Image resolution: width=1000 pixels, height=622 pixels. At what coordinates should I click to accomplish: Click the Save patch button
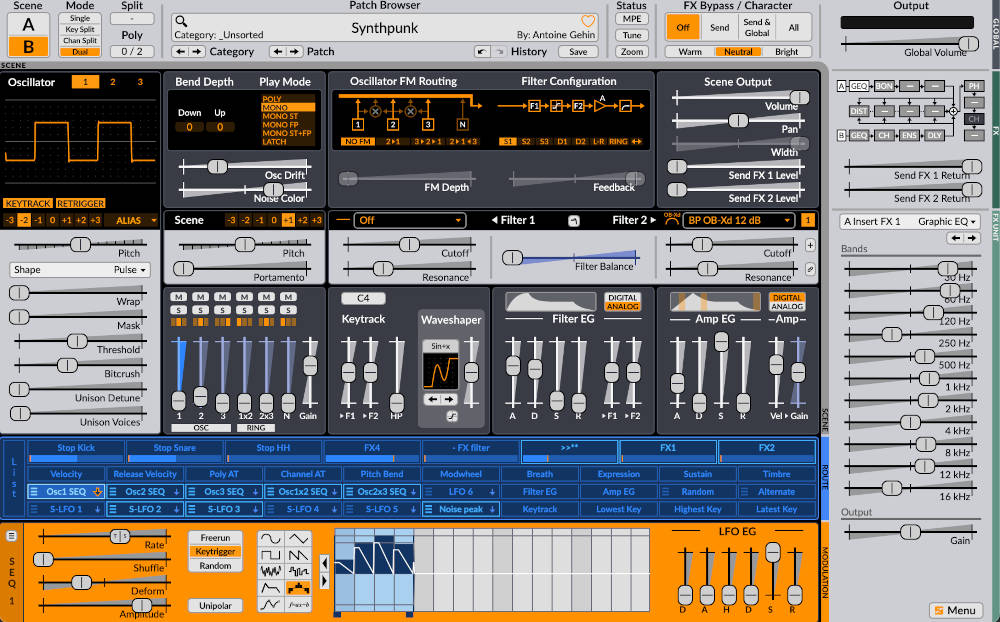point(578,52)
